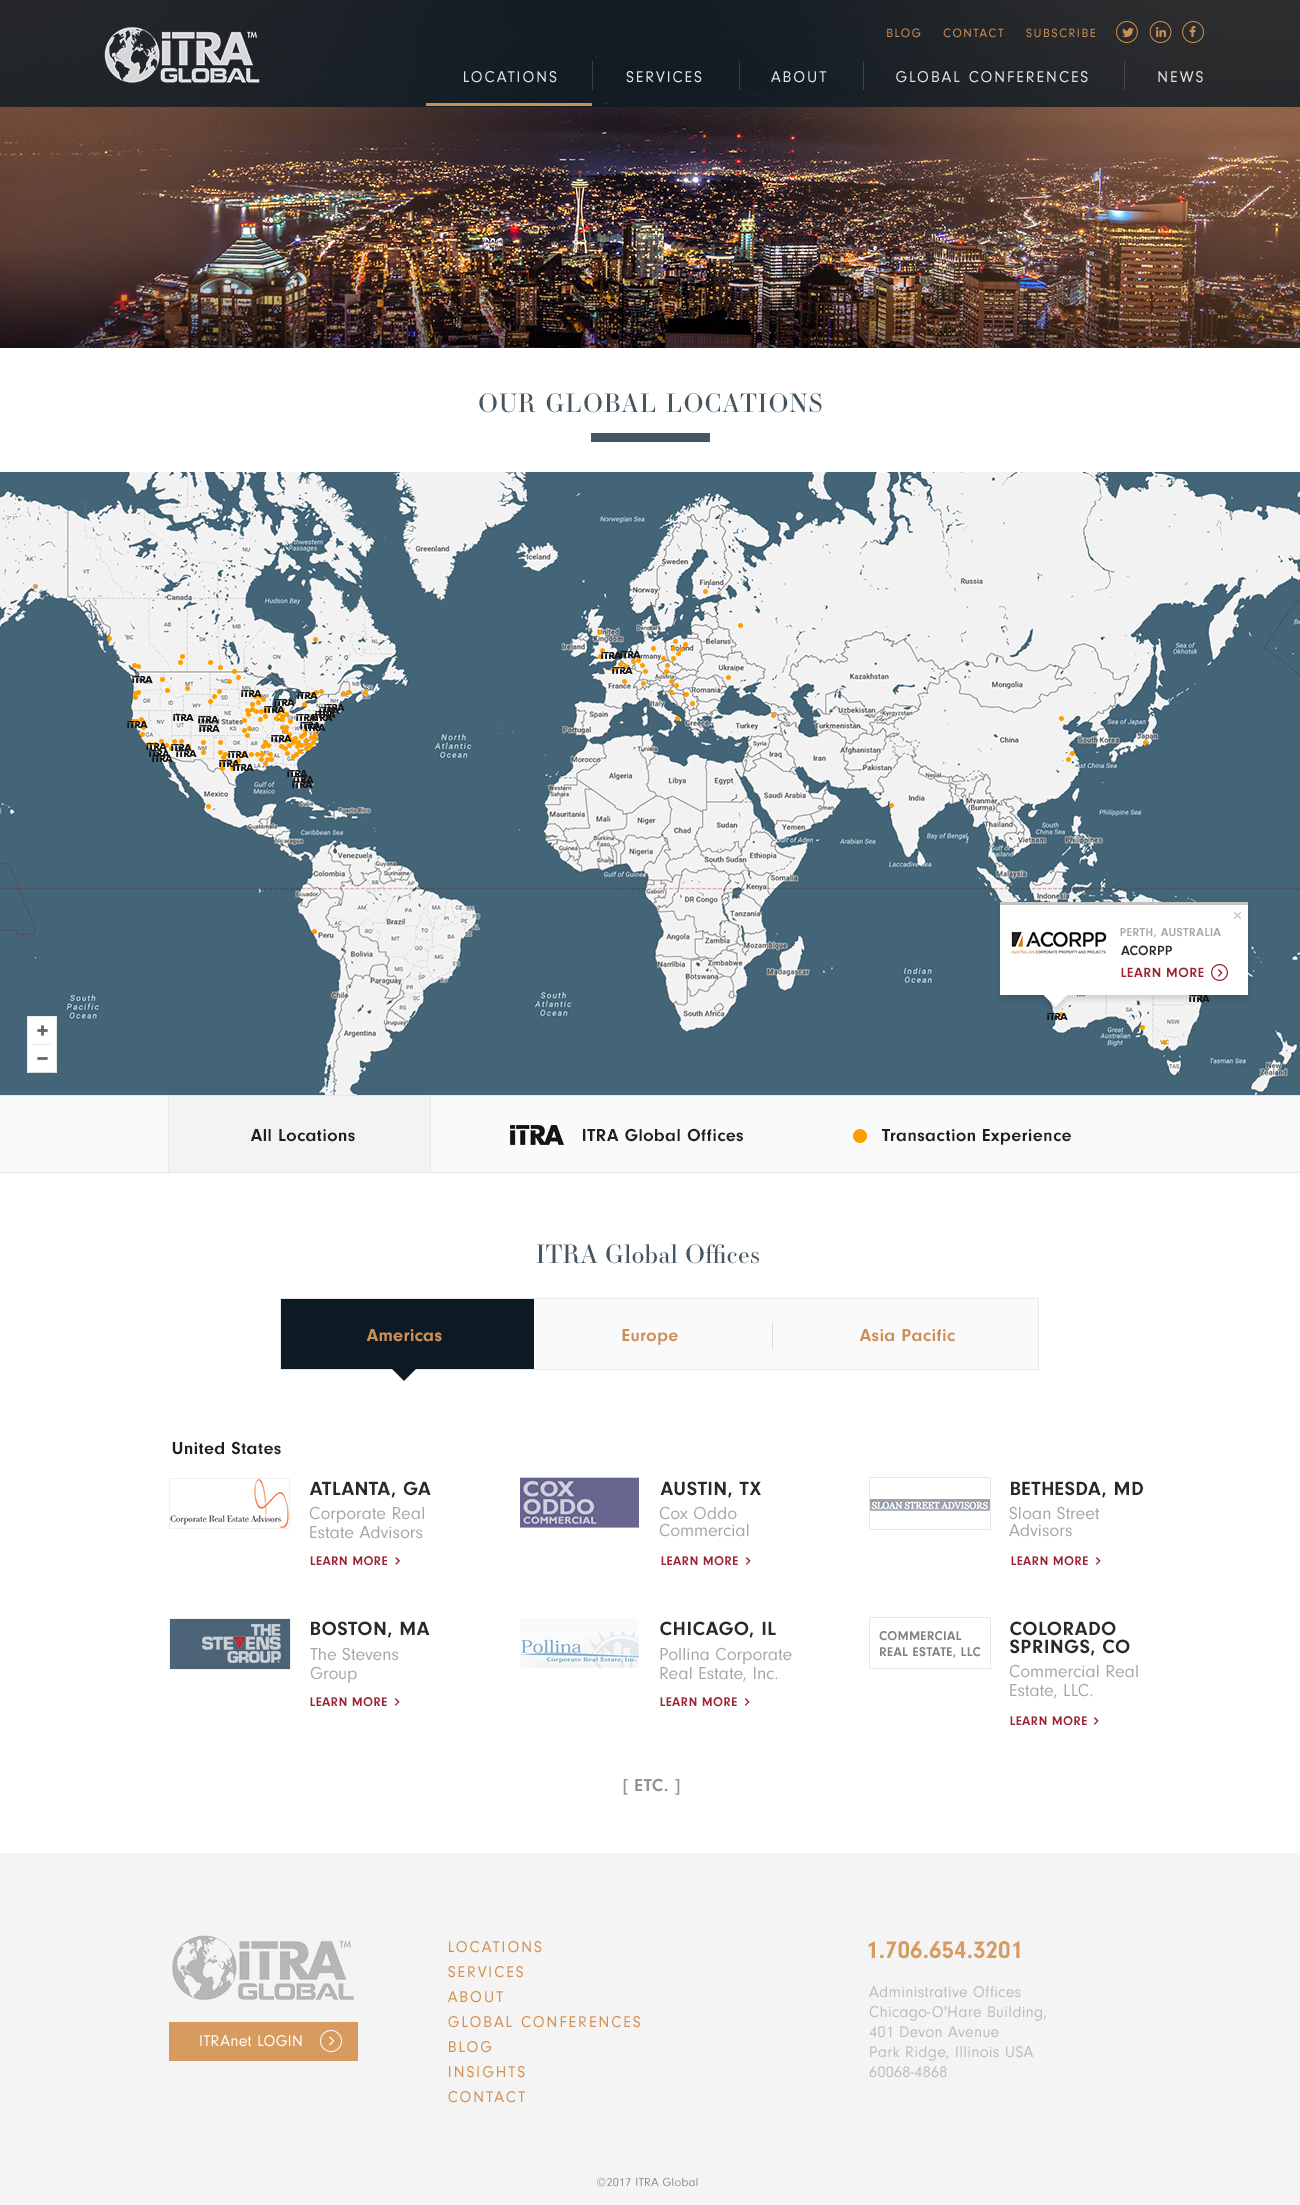Image resolution: width=1300 pixels, height=2205 pixels.
Task: Click the ATLANTA, GA heading
Action: [x=370, y=1489]
